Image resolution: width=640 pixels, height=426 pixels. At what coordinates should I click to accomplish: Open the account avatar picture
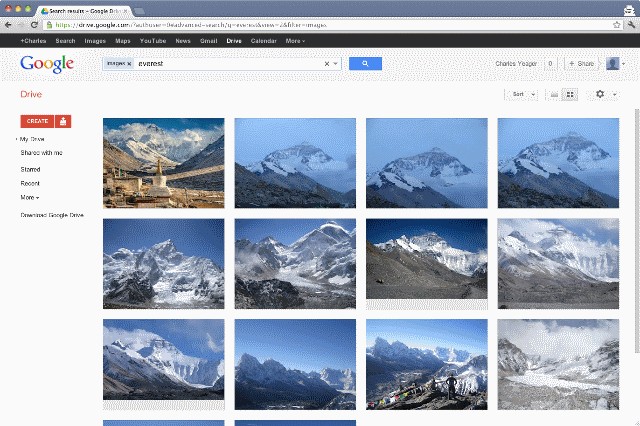(612, 64)
